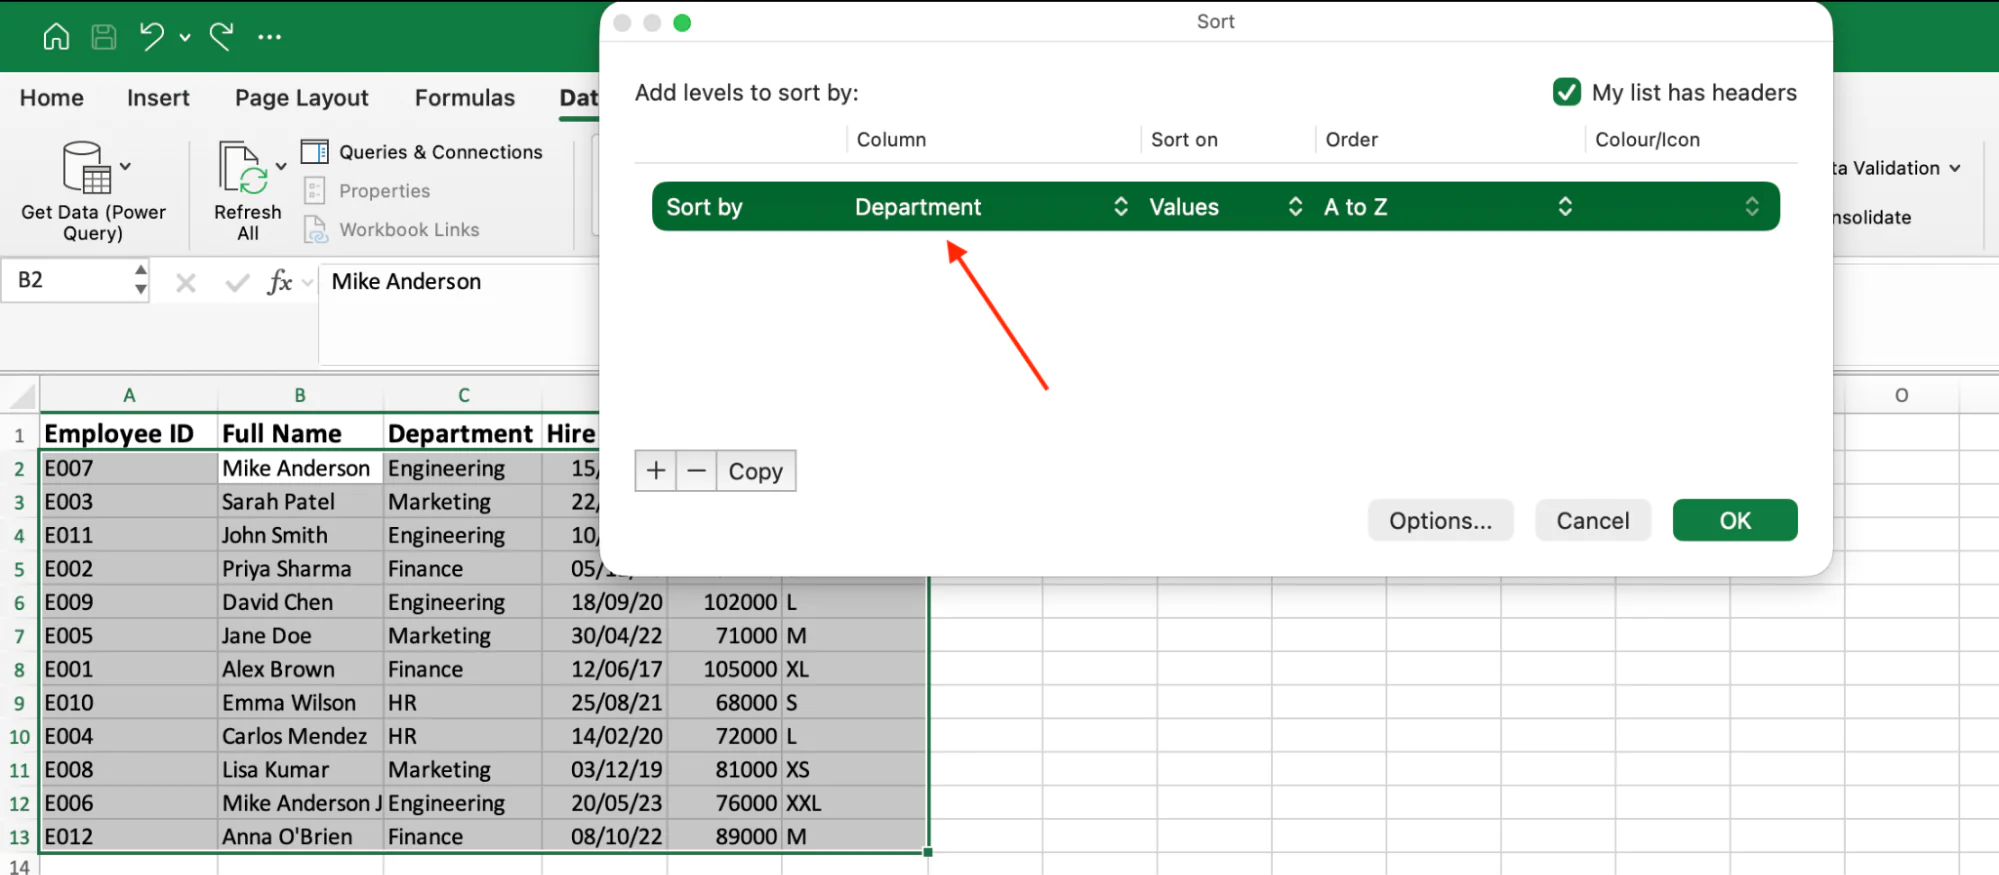Viewport: 1999px width, 875px height.
Task: Click cell containing Priya Sharma
Action: tap(300, 569)
